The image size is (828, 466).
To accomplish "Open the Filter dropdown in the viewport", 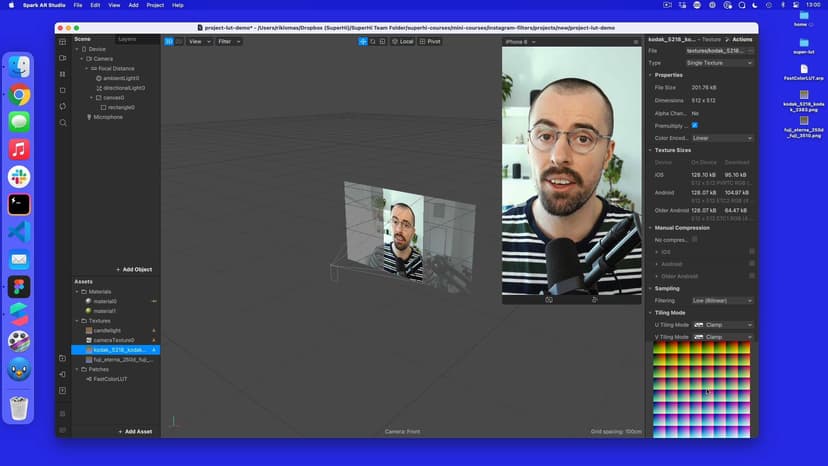I will click(x=229, y=41).
